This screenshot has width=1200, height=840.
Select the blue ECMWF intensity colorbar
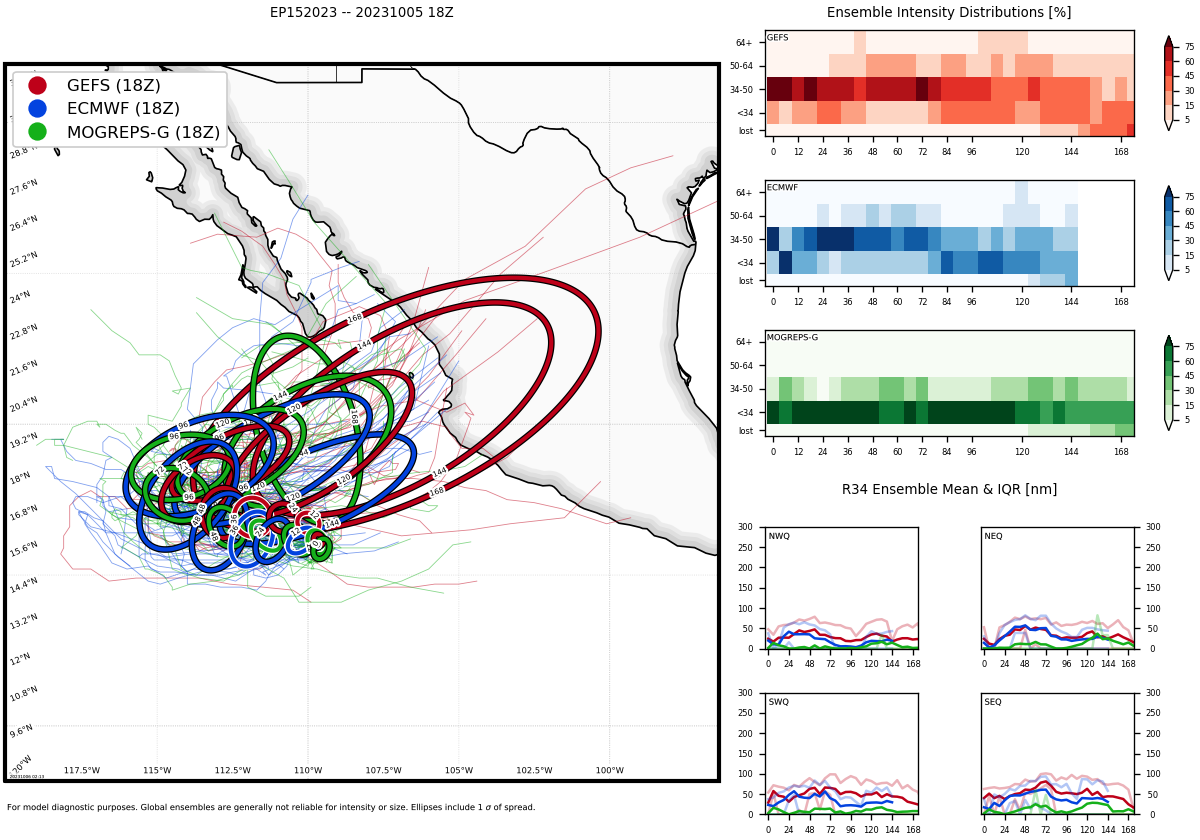pos(1169,233)
